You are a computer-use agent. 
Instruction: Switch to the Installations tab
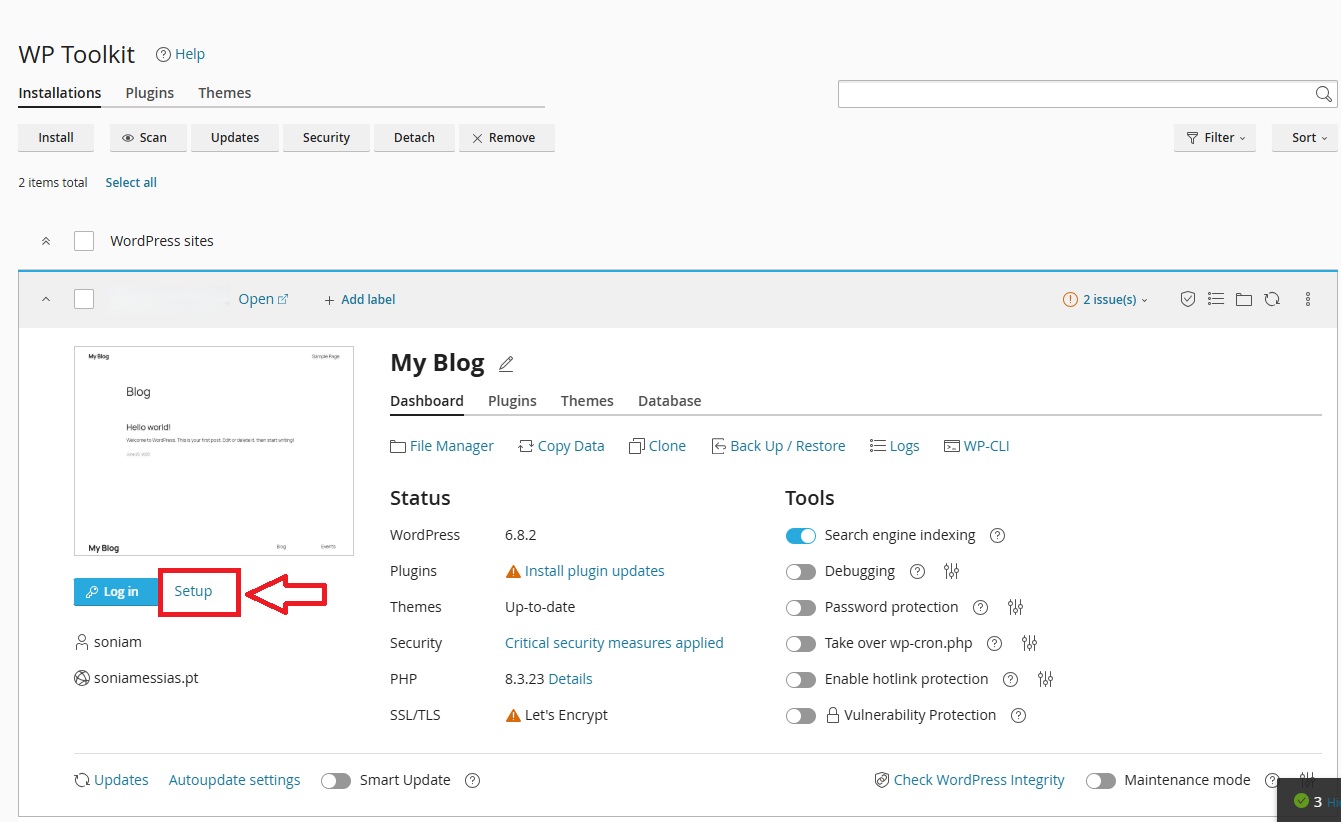[60, 93]
